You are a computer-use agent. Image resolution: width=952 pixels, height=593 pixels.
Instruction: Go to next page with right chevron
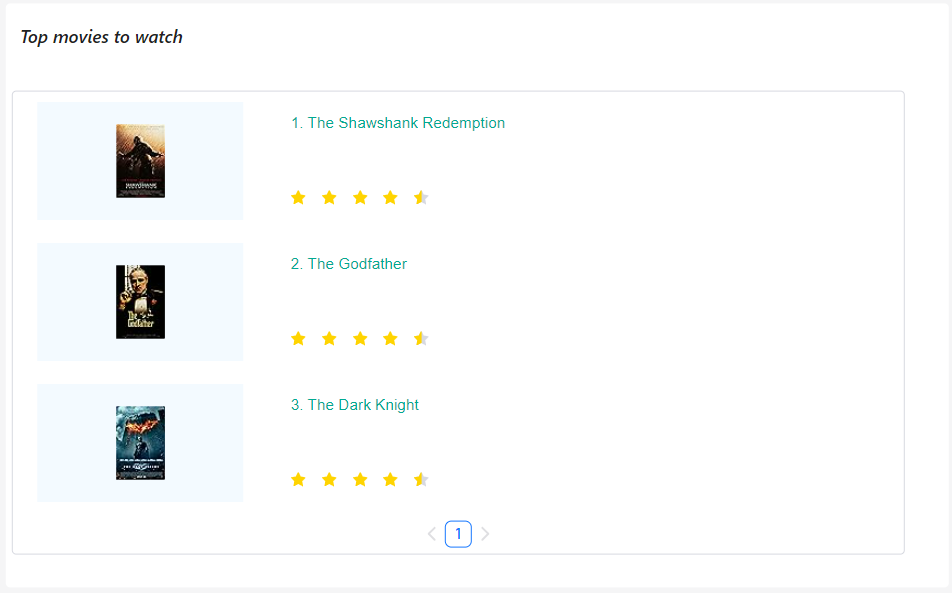click(x=485, y=534)
